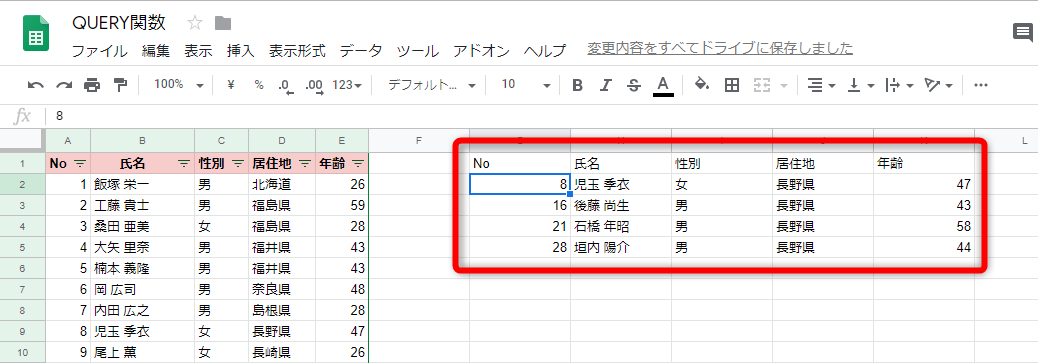Open the font size 10 dropdown
The image size is (1038, 363).
[x=526, y=85]
